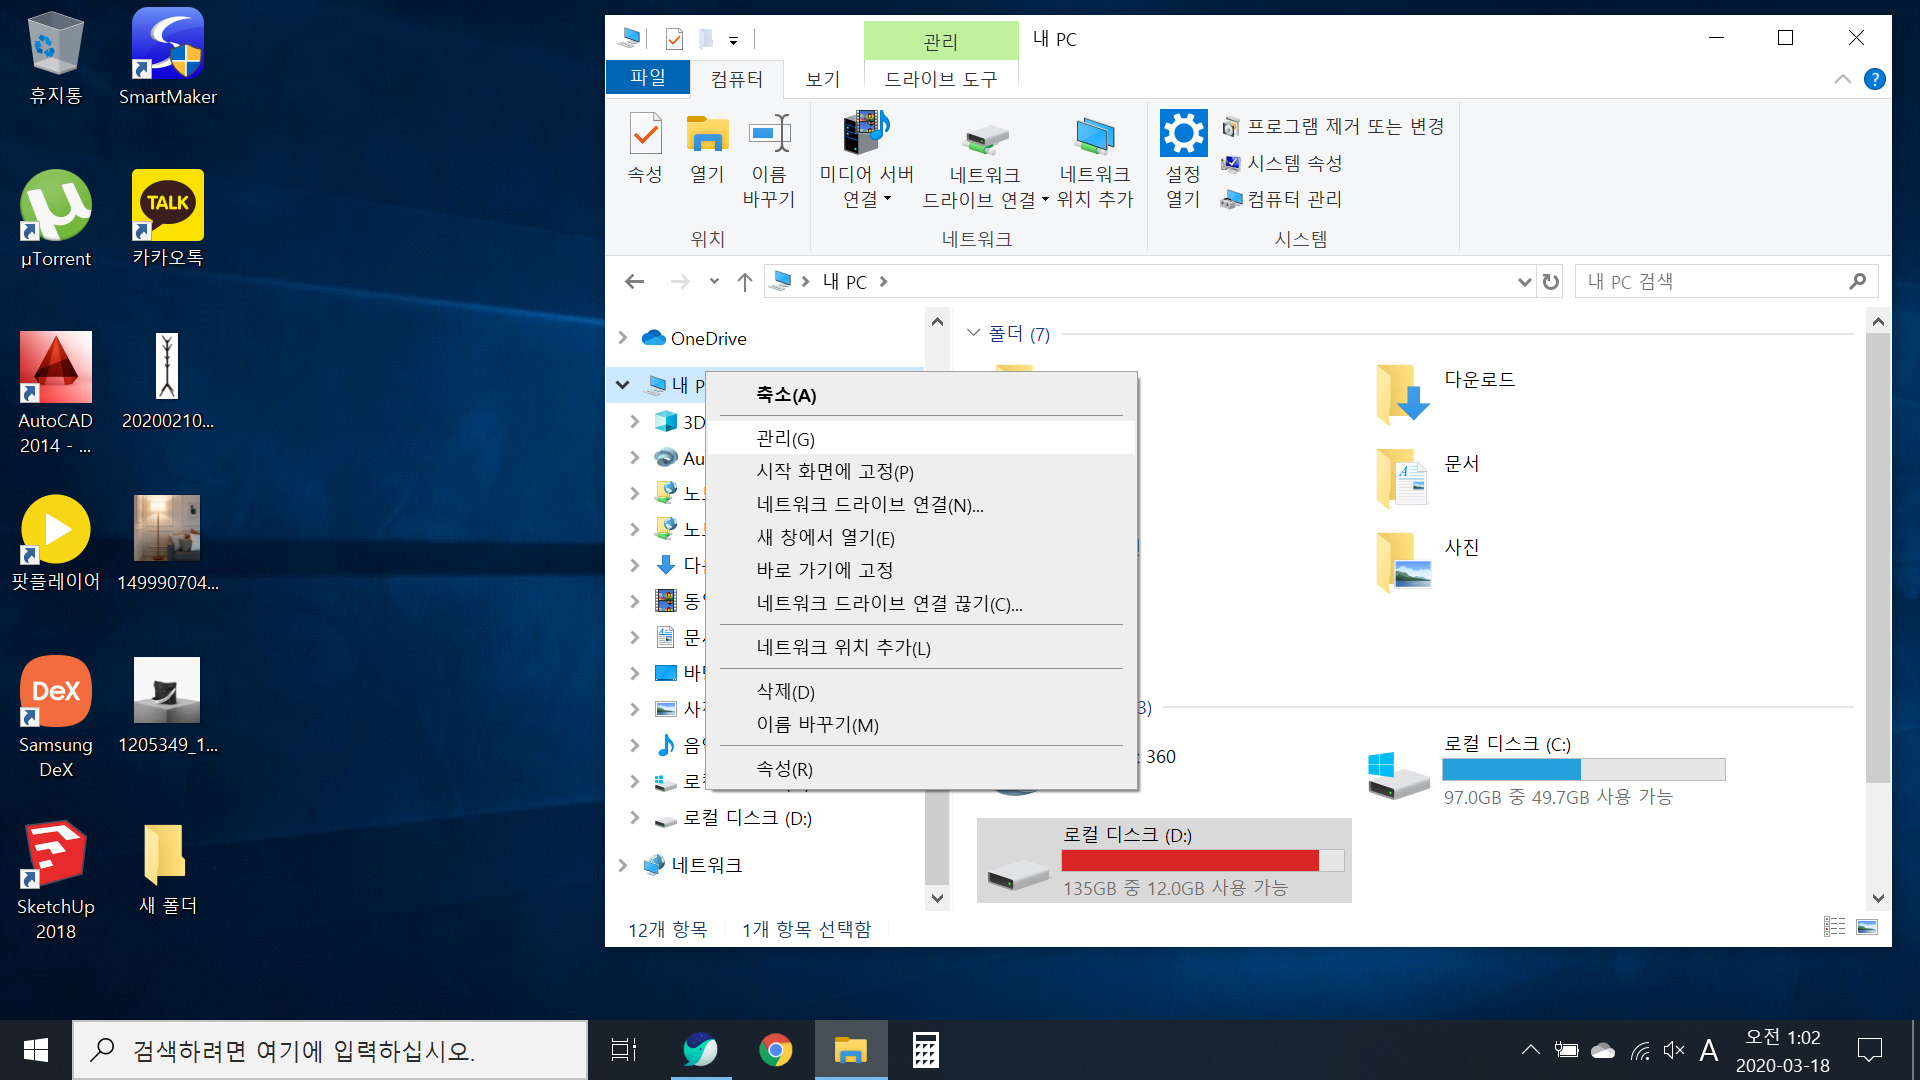Screen dimensions: 1920x1080
Task: Click 프로그램 제거 또는 변경
Action: coord(1333,127)
